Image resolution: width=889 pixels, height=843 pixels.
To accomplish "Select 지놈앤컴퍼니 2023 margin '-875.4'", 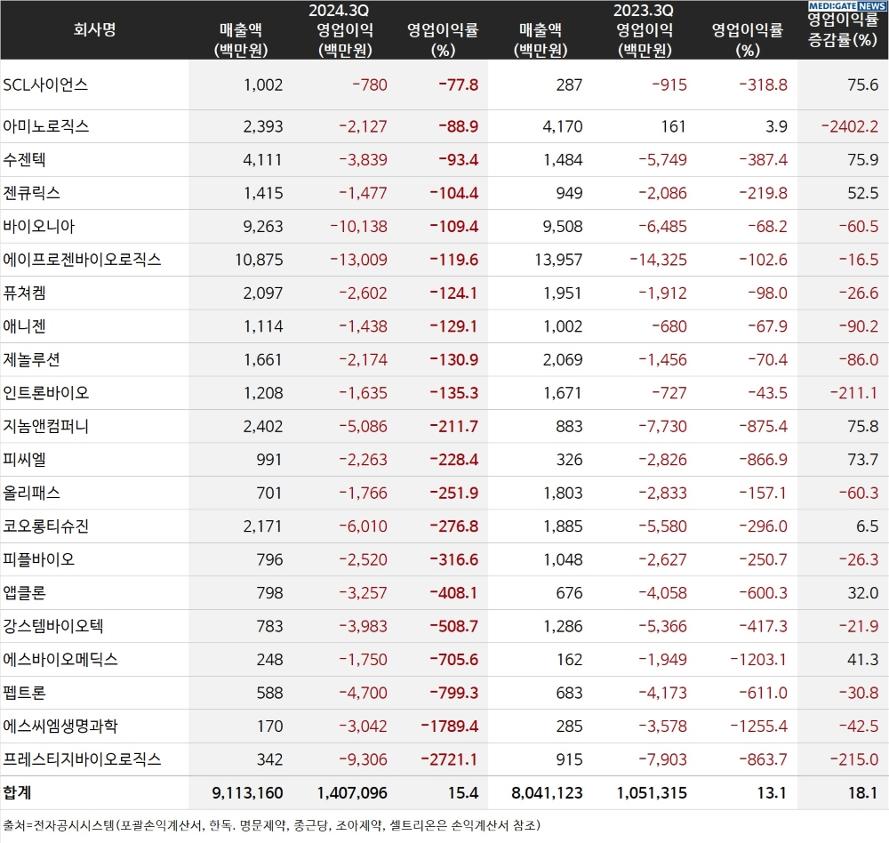I will point(763,426).
